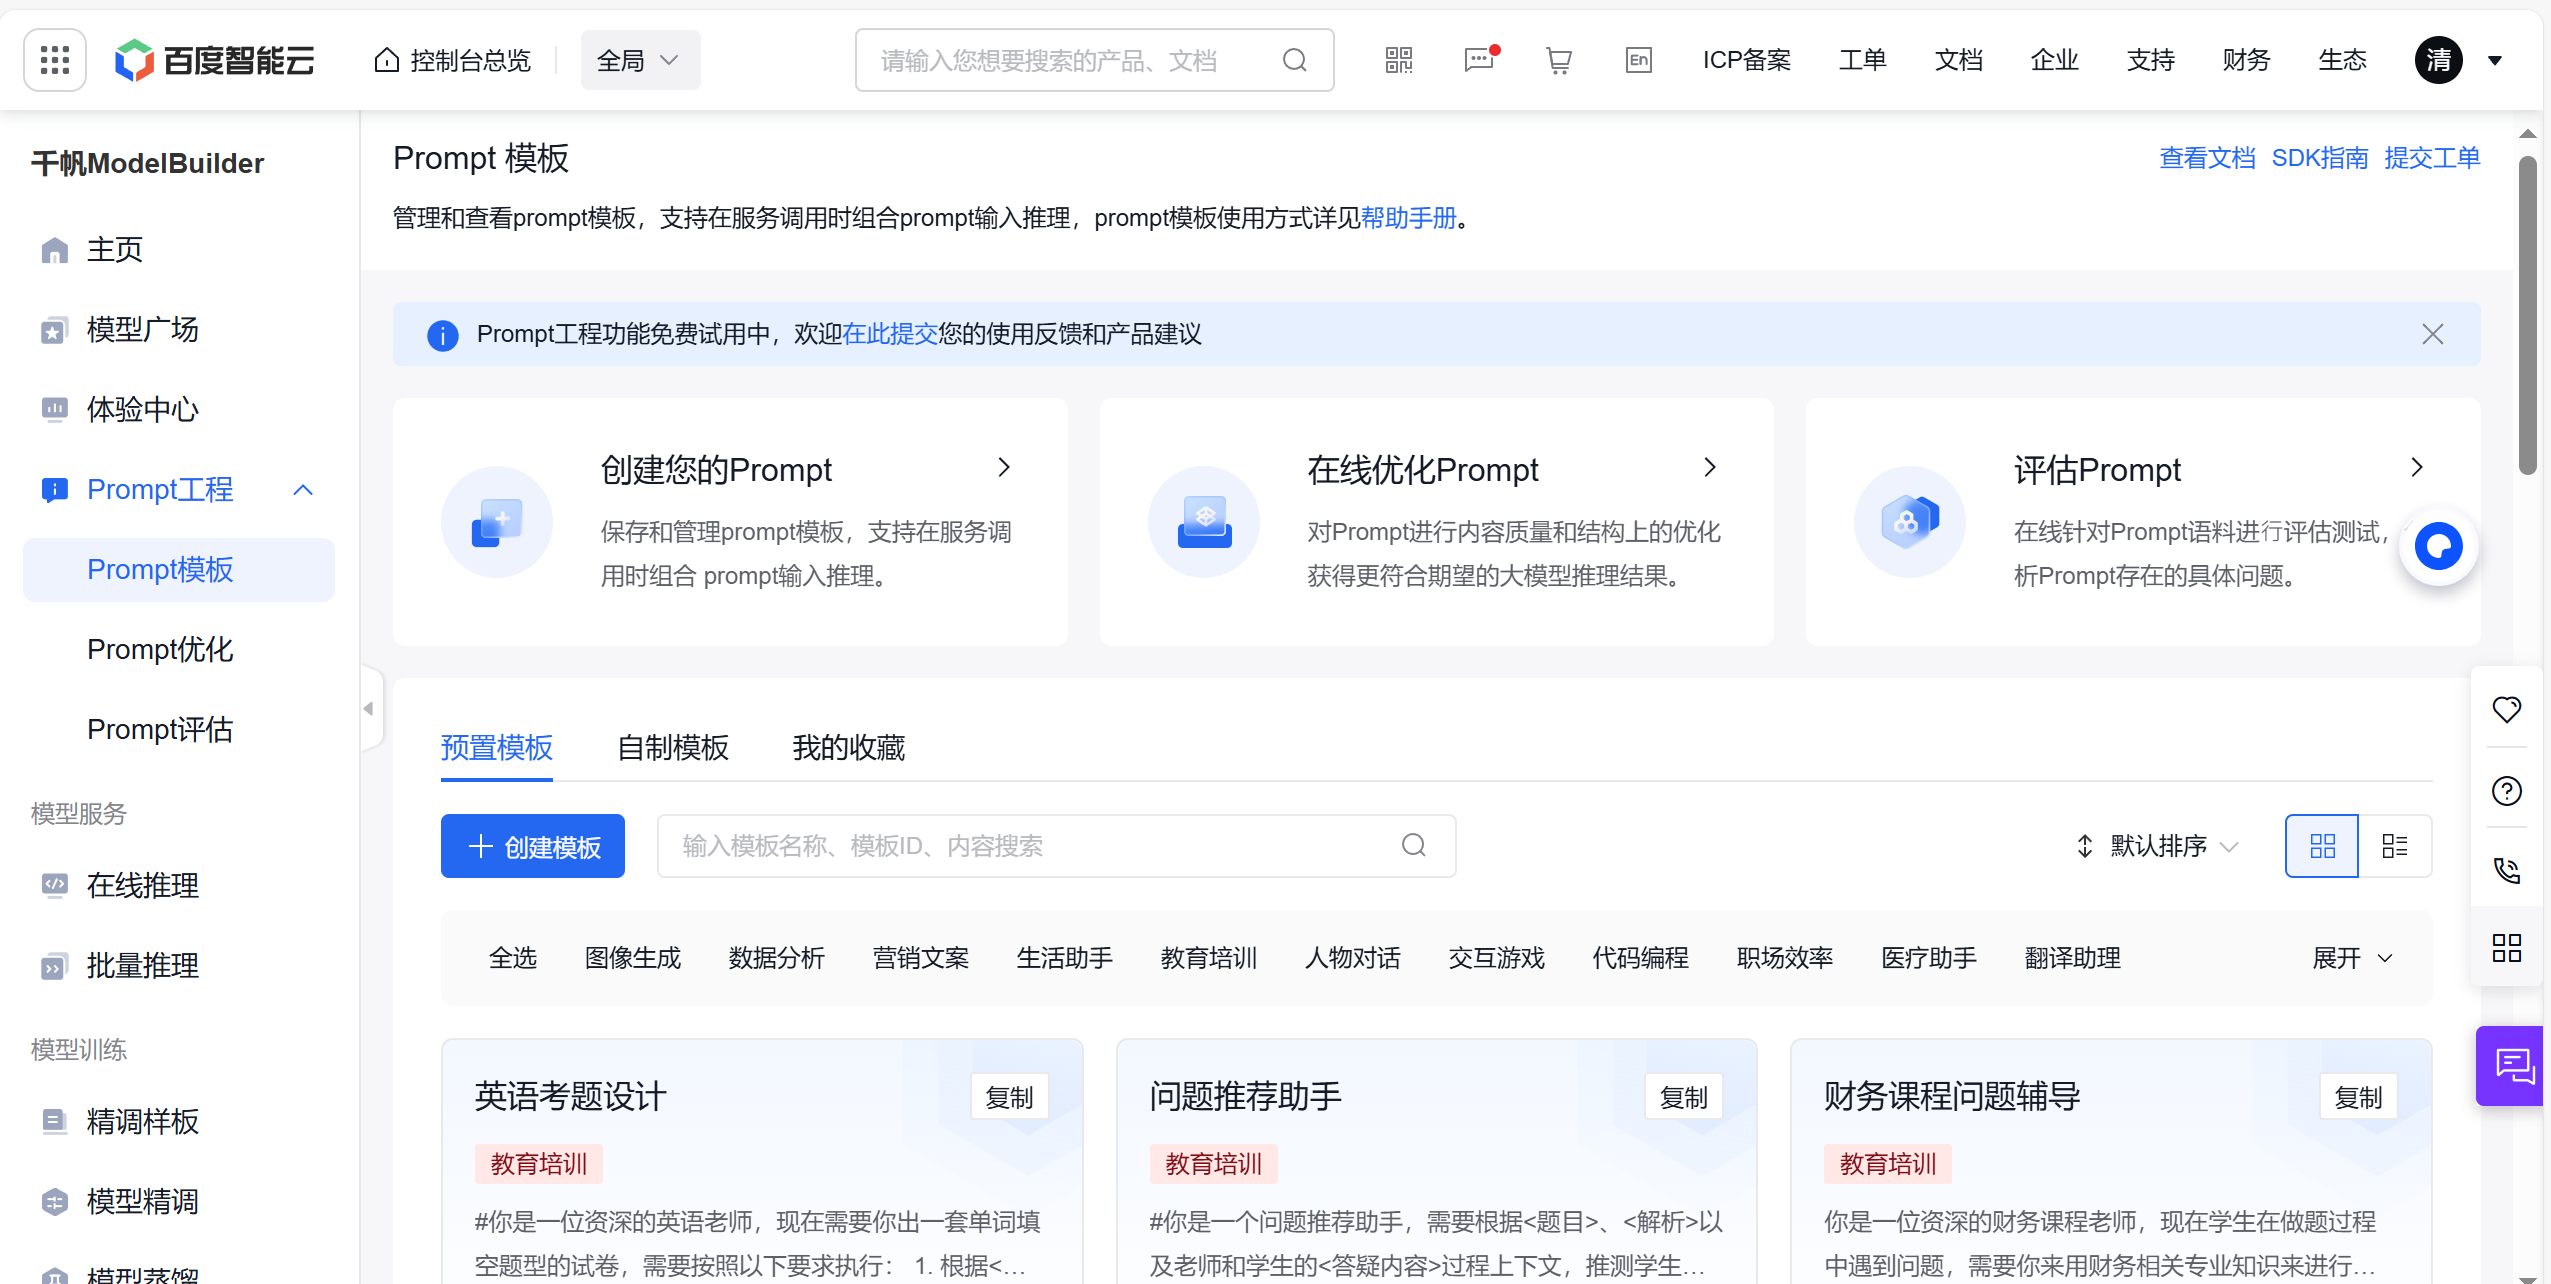The width and height of the screenshot is (2551, 1284).
Task: Open the shopping cart icon
Action: point(1558,60)
